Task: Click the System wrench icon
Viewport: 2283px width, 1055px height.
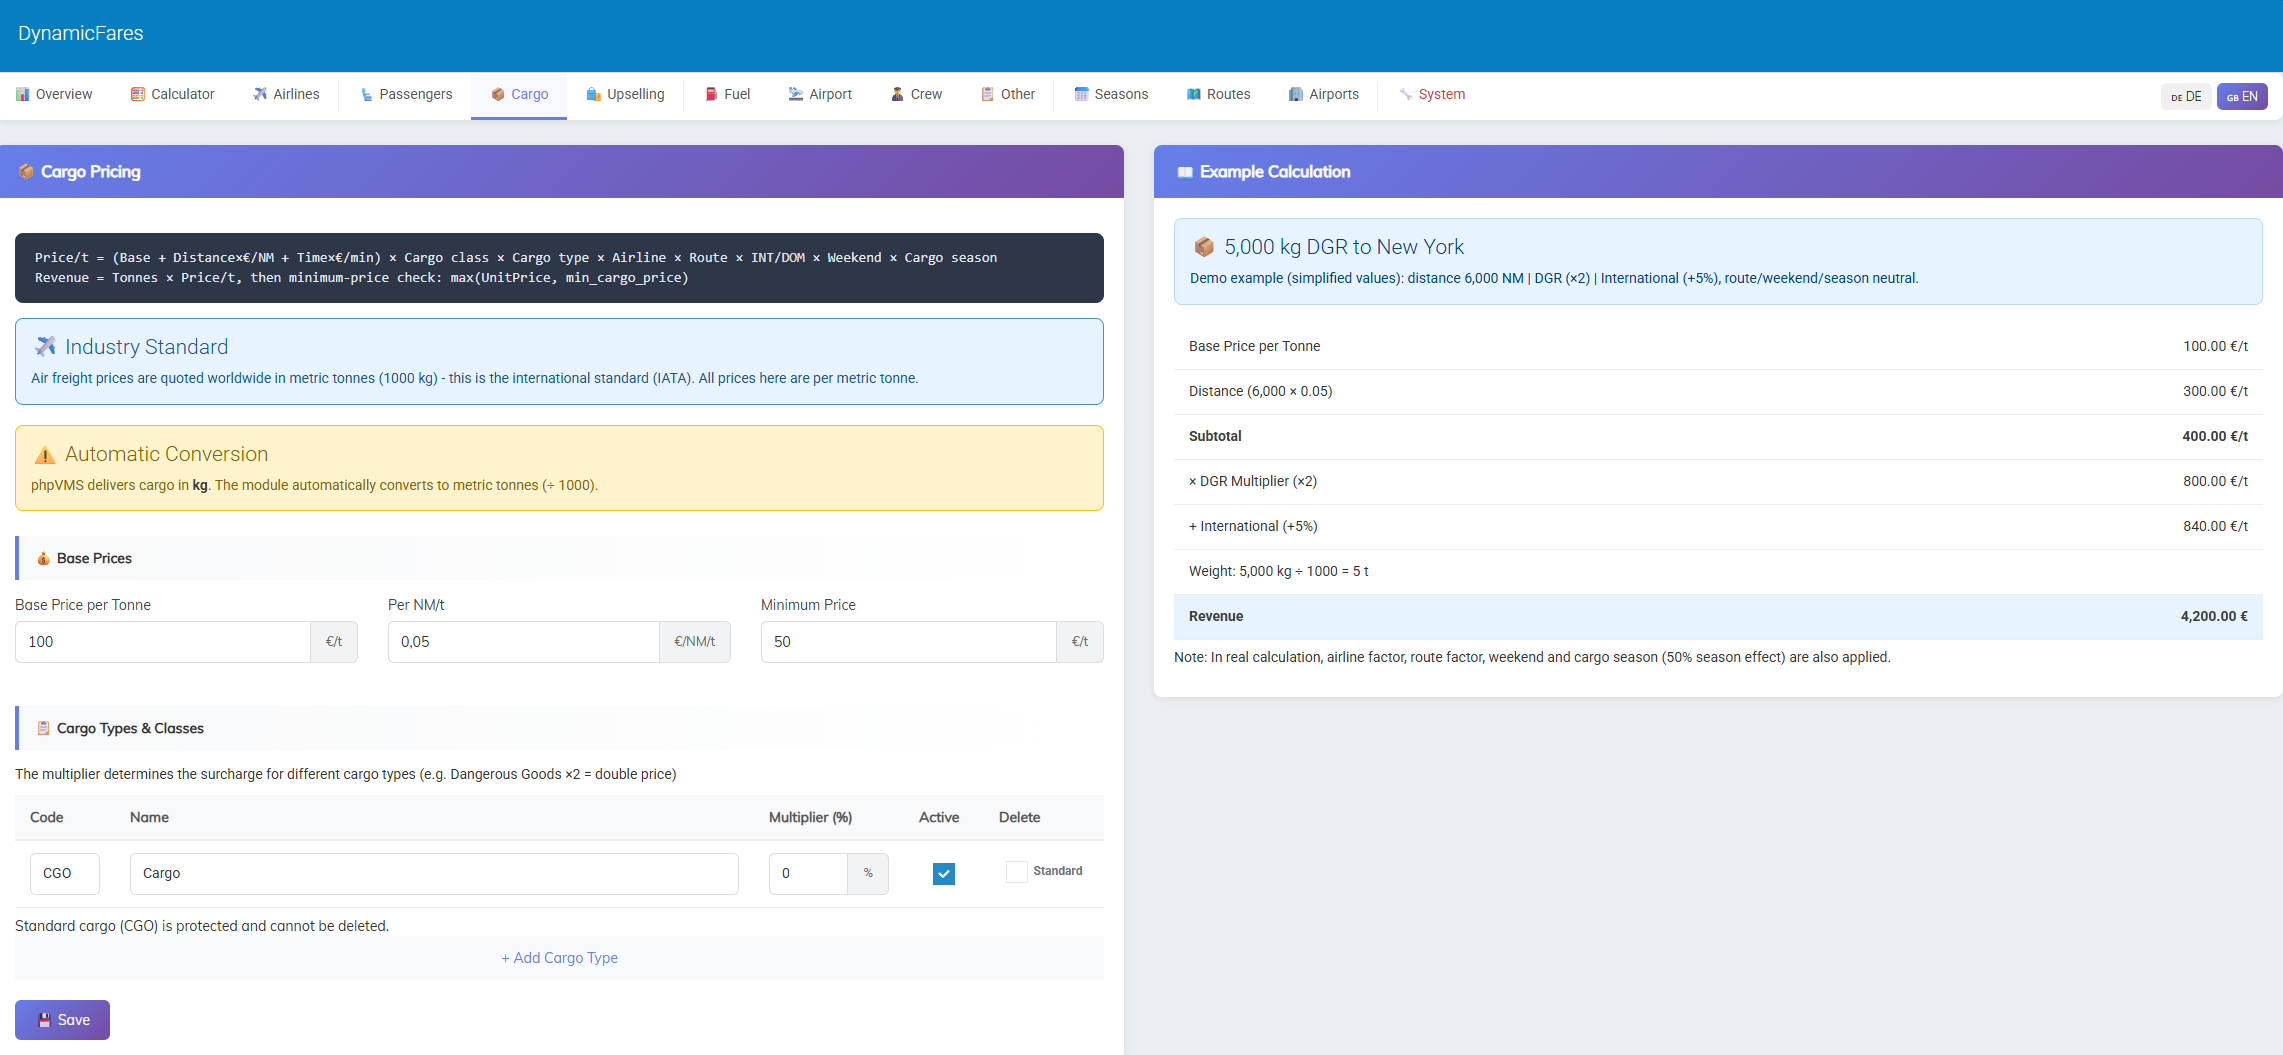Action: click(1405, 95)
